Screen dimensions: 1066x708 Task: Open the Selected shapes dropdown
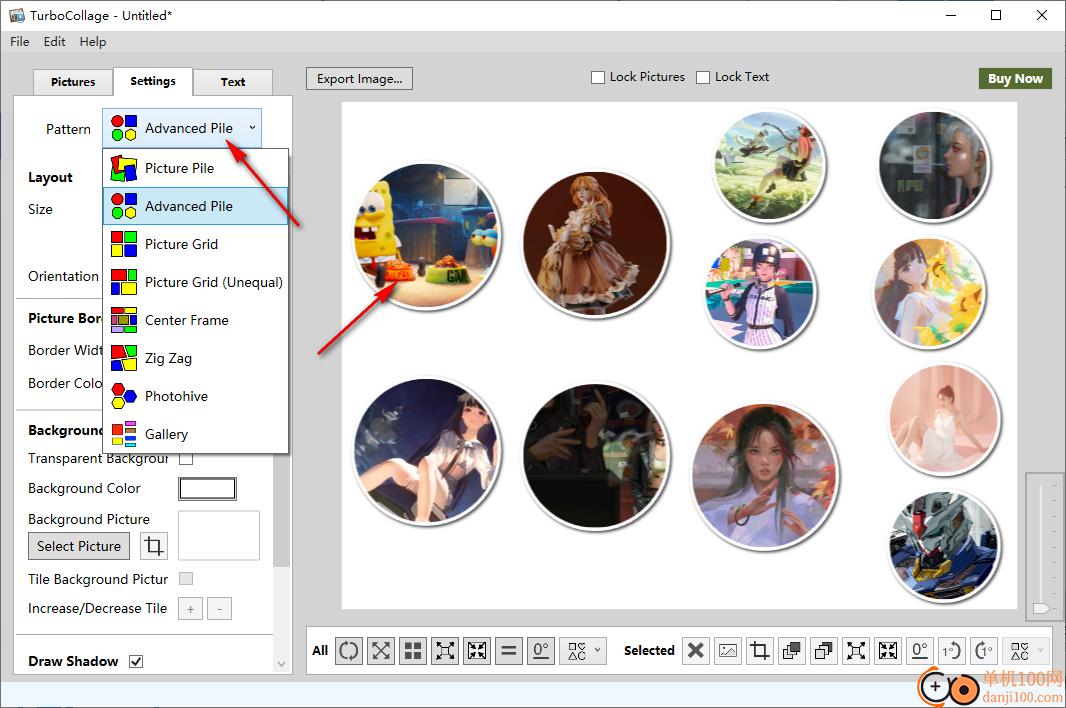pyautogui.click(x=1025, y=651)
